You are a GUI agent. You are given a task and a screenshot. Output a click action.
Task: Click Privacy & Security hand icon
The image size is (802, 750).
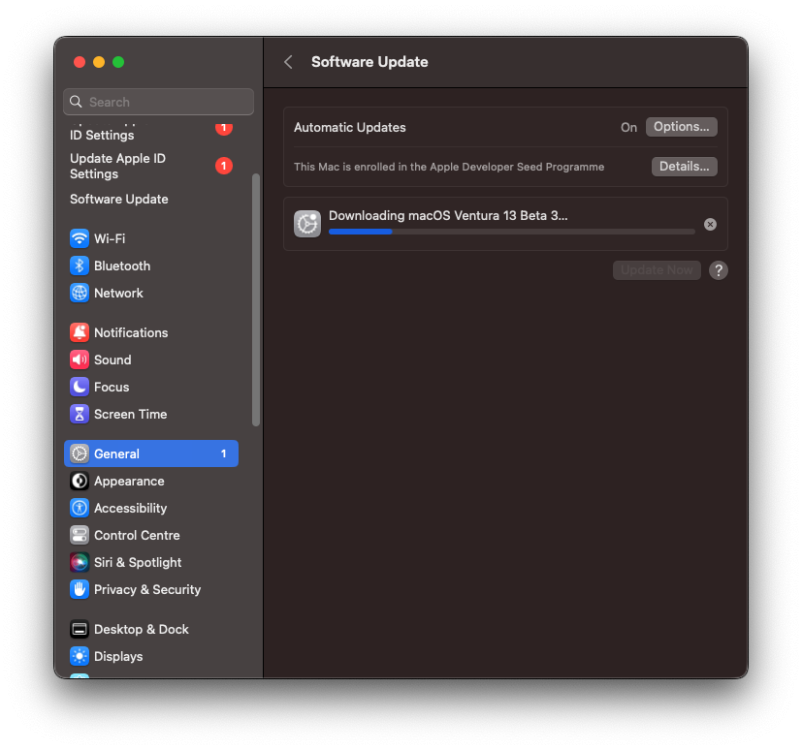point(79,589)
